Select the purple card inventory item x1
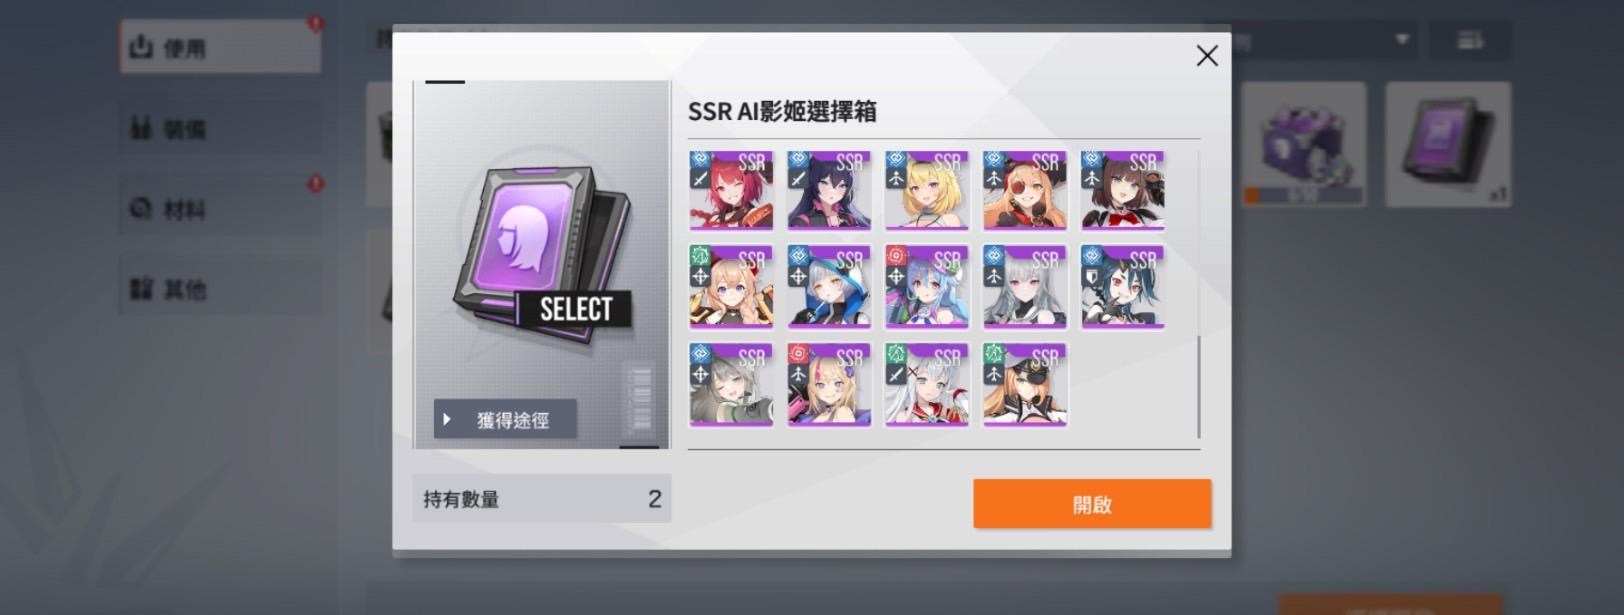The image size is (1624, 615). pyautogui.click(x=1448, y=144)
